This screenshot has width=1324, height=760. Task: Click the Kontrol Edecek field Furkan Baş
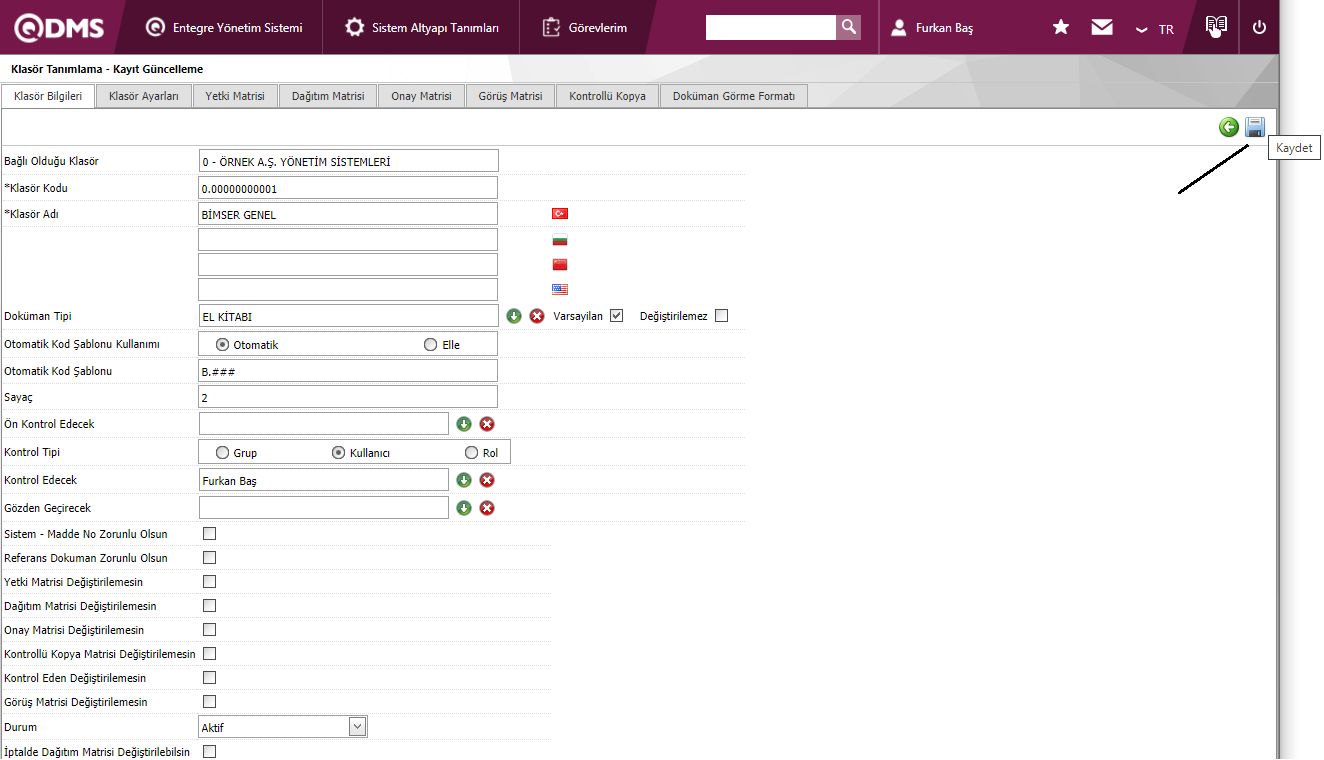click(324, 480)
